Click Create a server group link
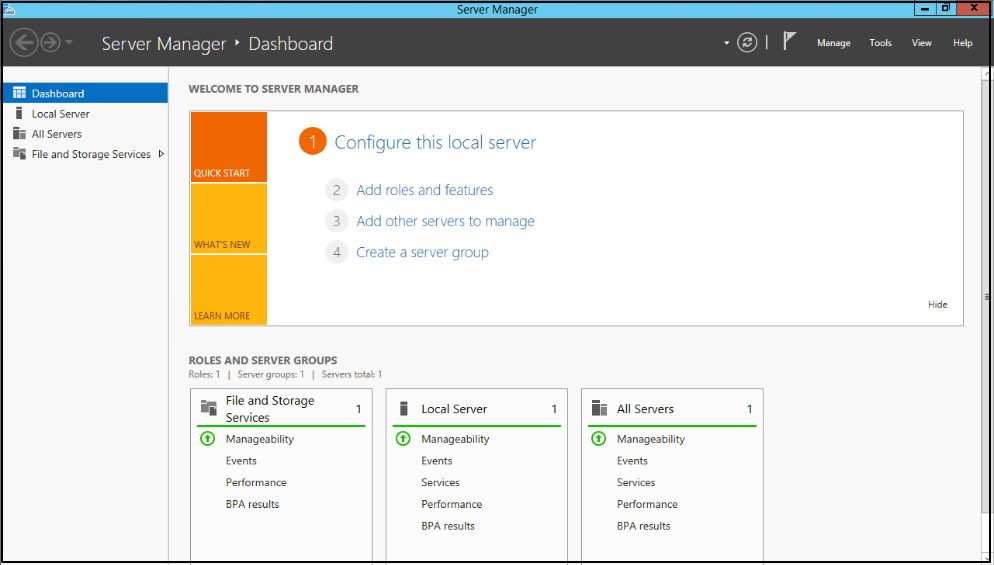994x565 pixels. [x=422, y=252]
